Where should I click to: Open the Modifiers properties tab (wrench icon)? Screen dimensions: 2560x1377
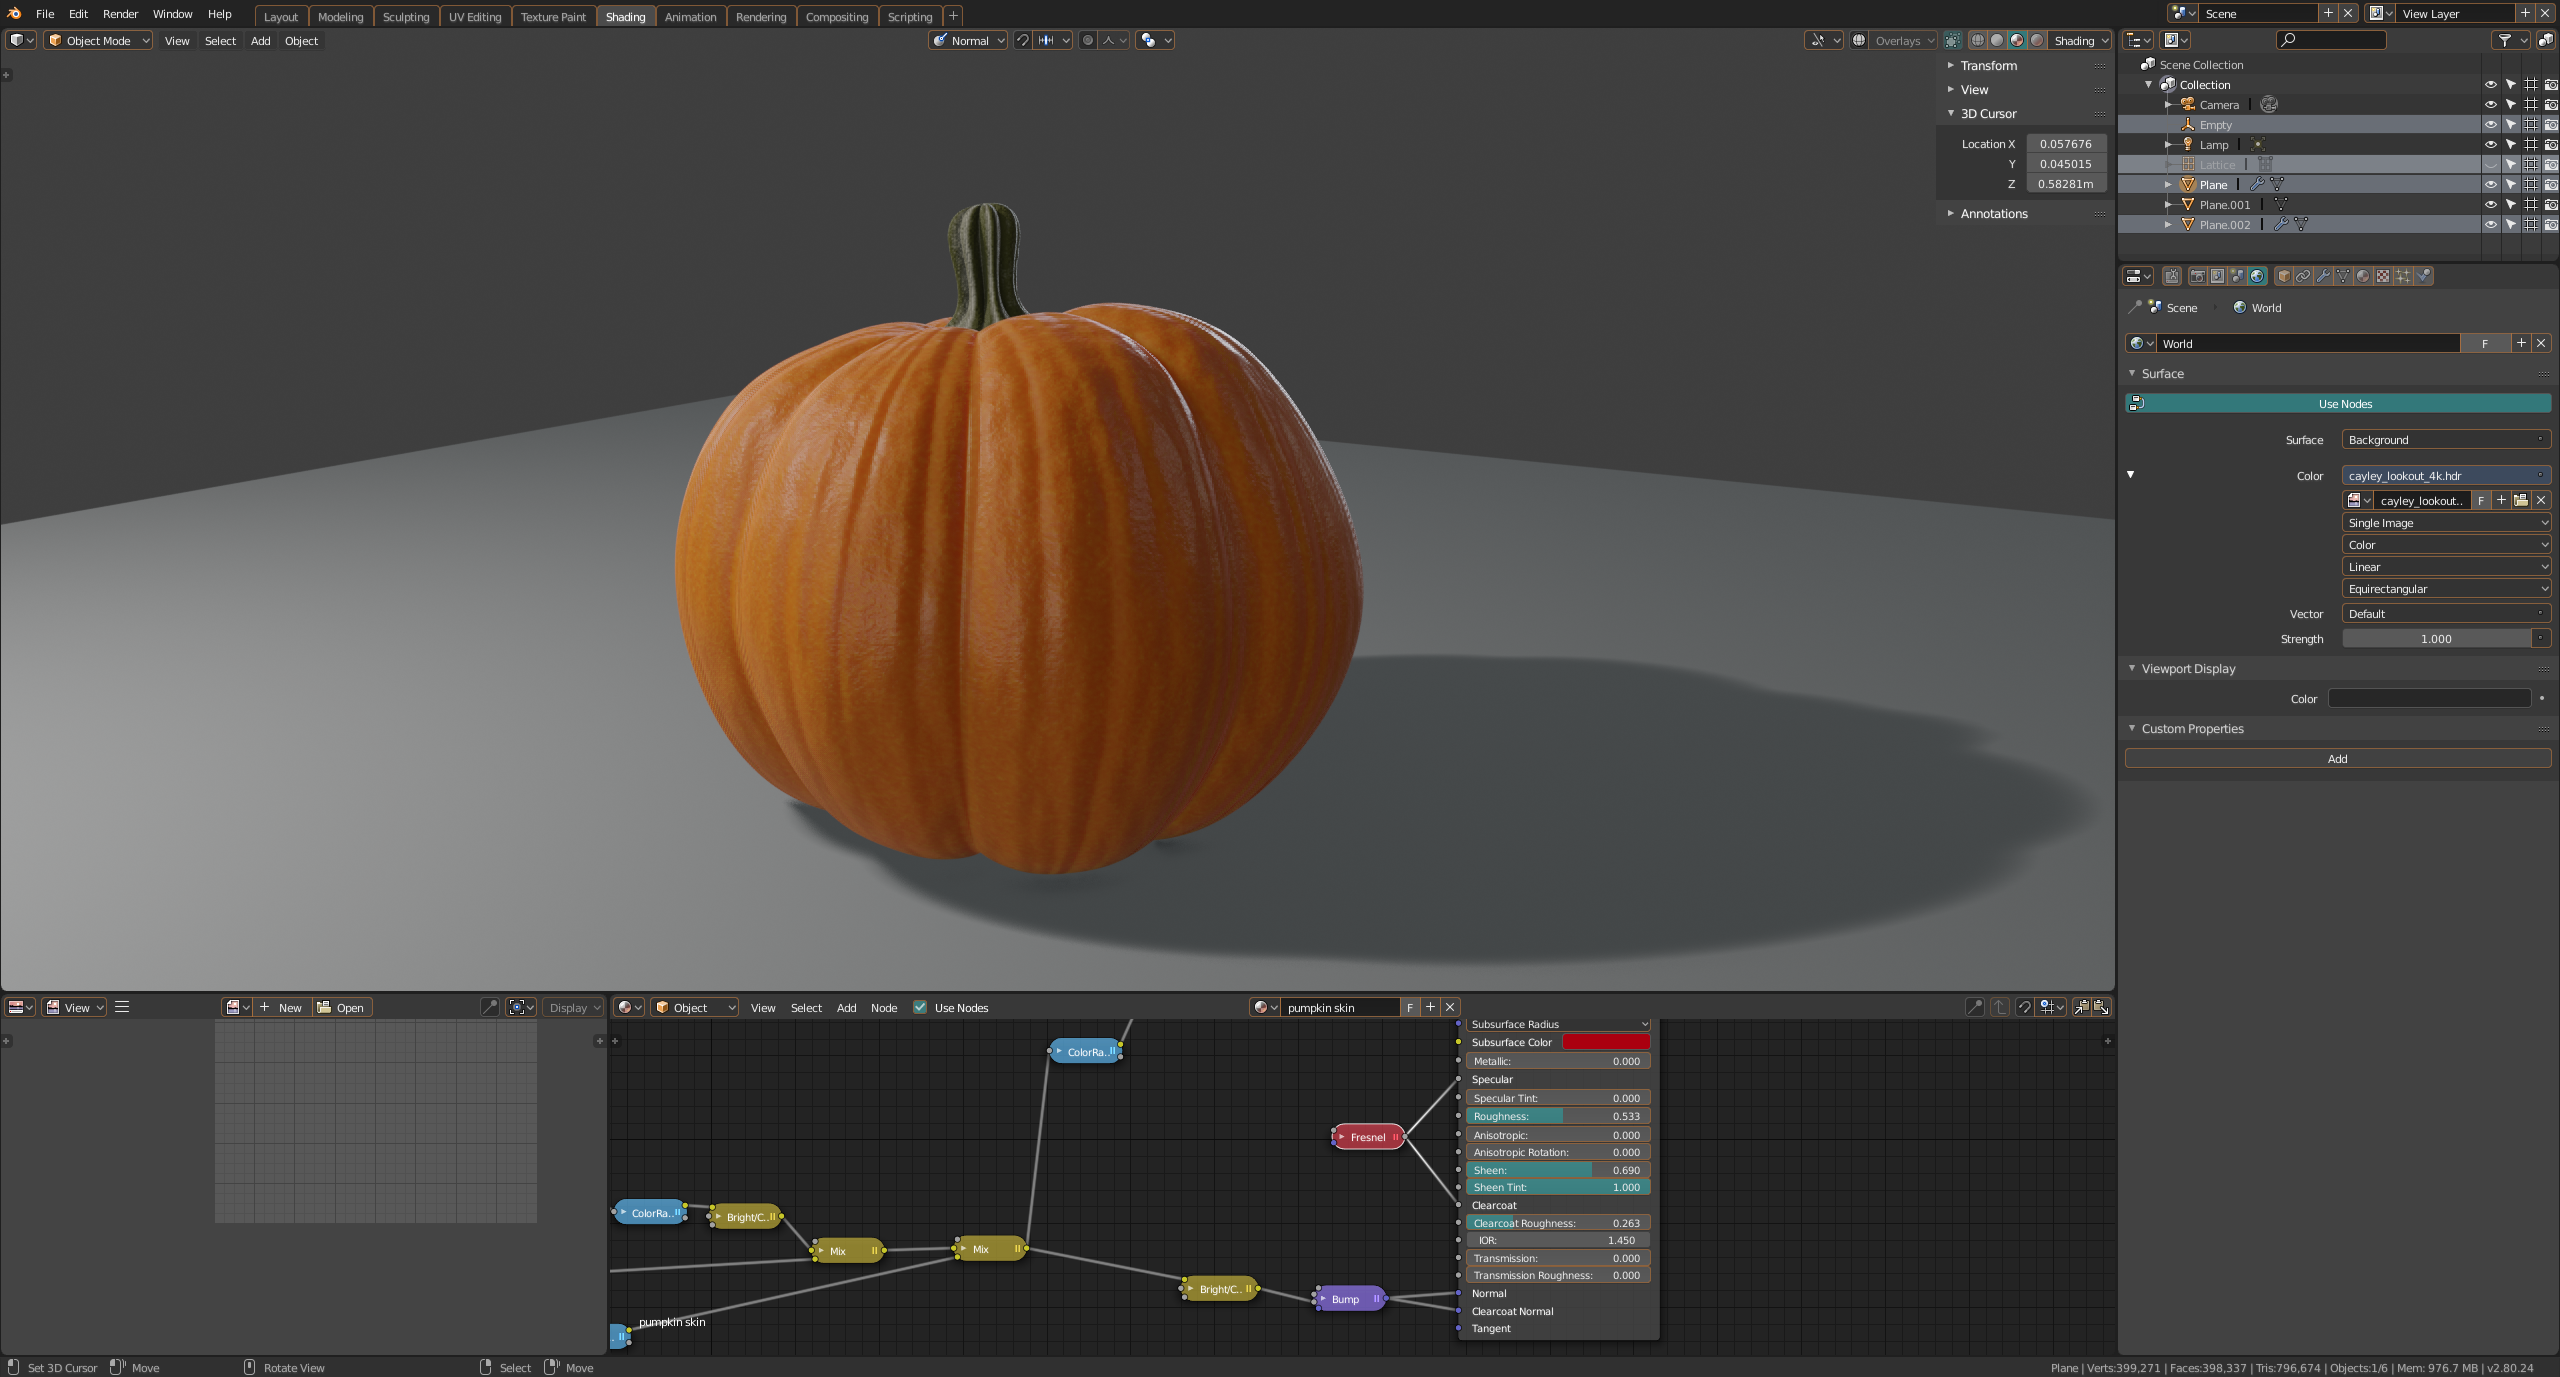pos(2323,276)
